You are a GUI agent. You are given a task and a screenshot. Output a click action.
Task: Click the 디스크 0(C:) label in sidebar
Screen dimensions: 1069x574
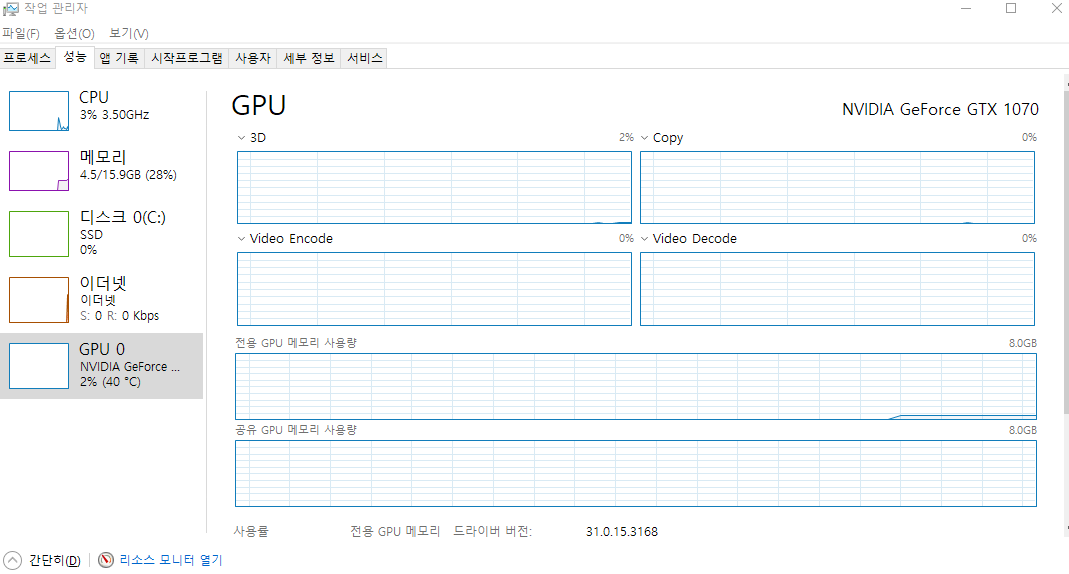123,217
